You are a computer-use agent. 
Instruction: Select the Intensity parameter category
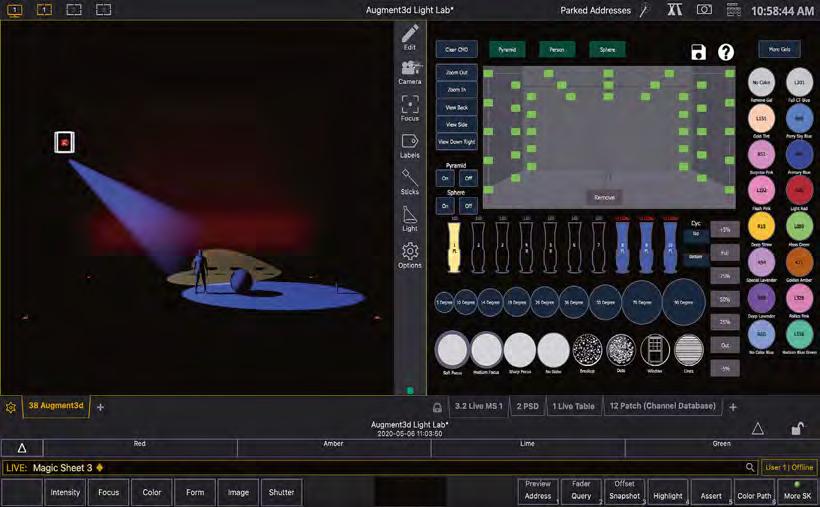click(65, 492)
